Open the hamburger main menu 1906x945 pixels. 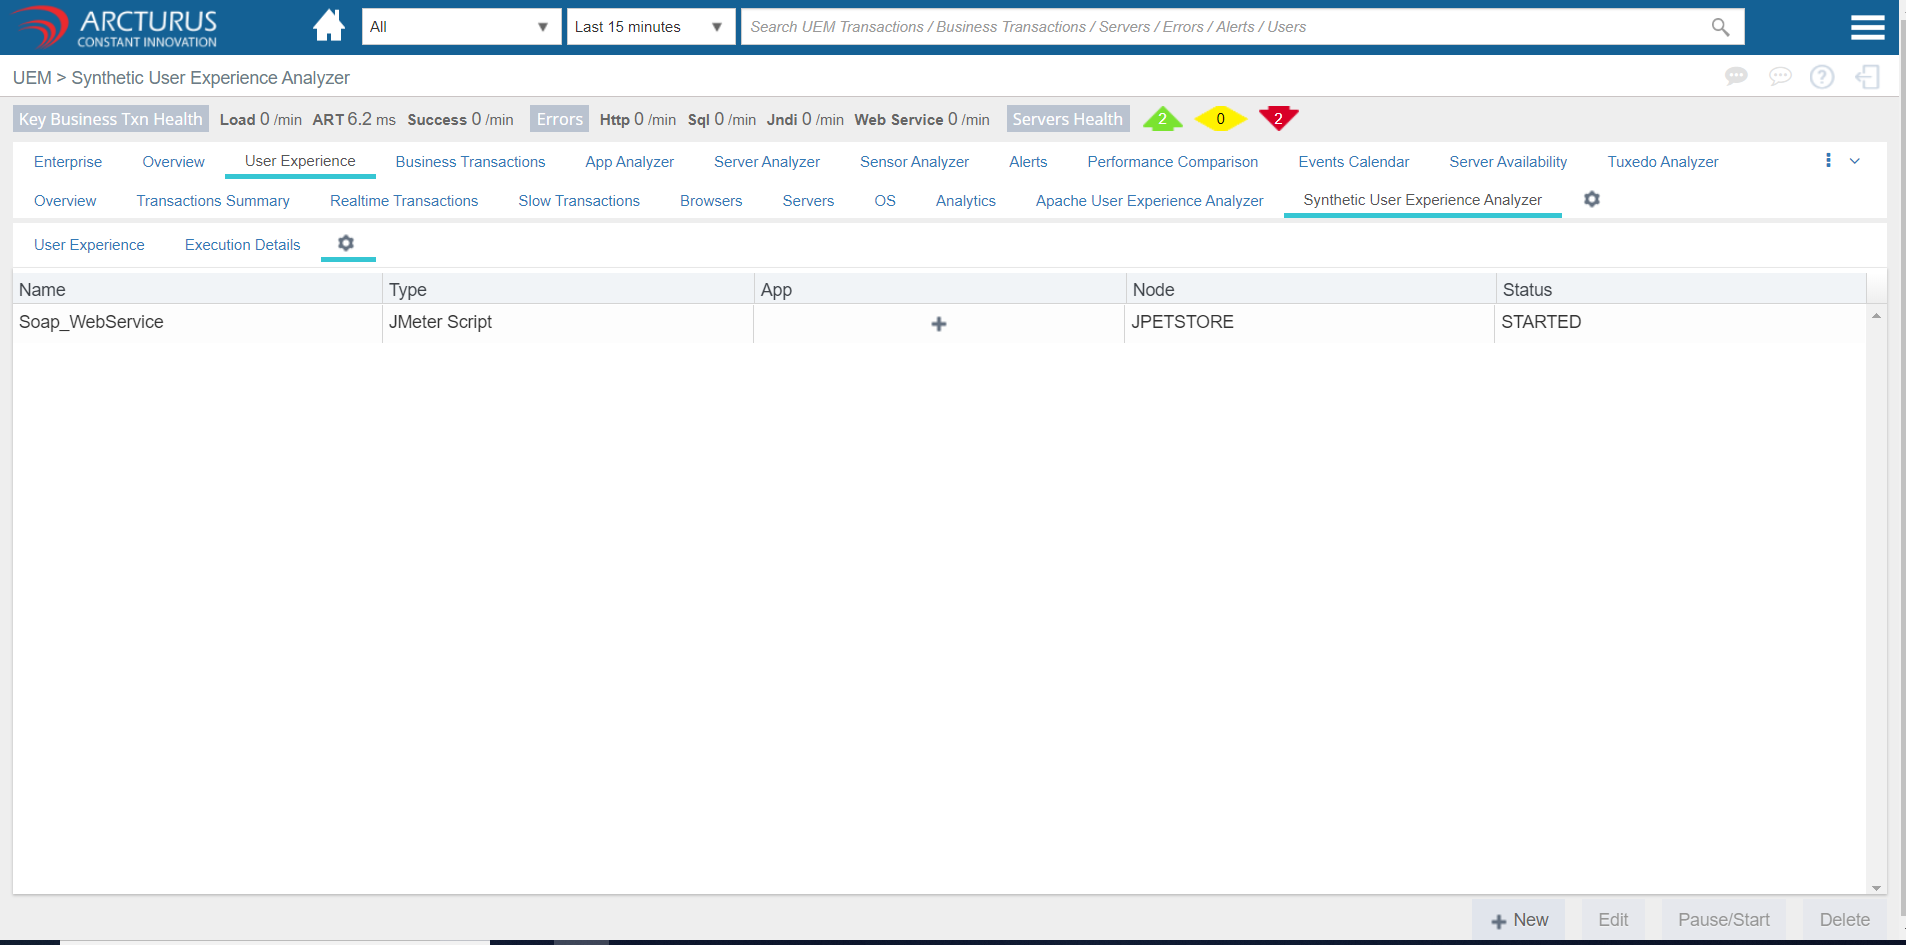(1867, 27)
